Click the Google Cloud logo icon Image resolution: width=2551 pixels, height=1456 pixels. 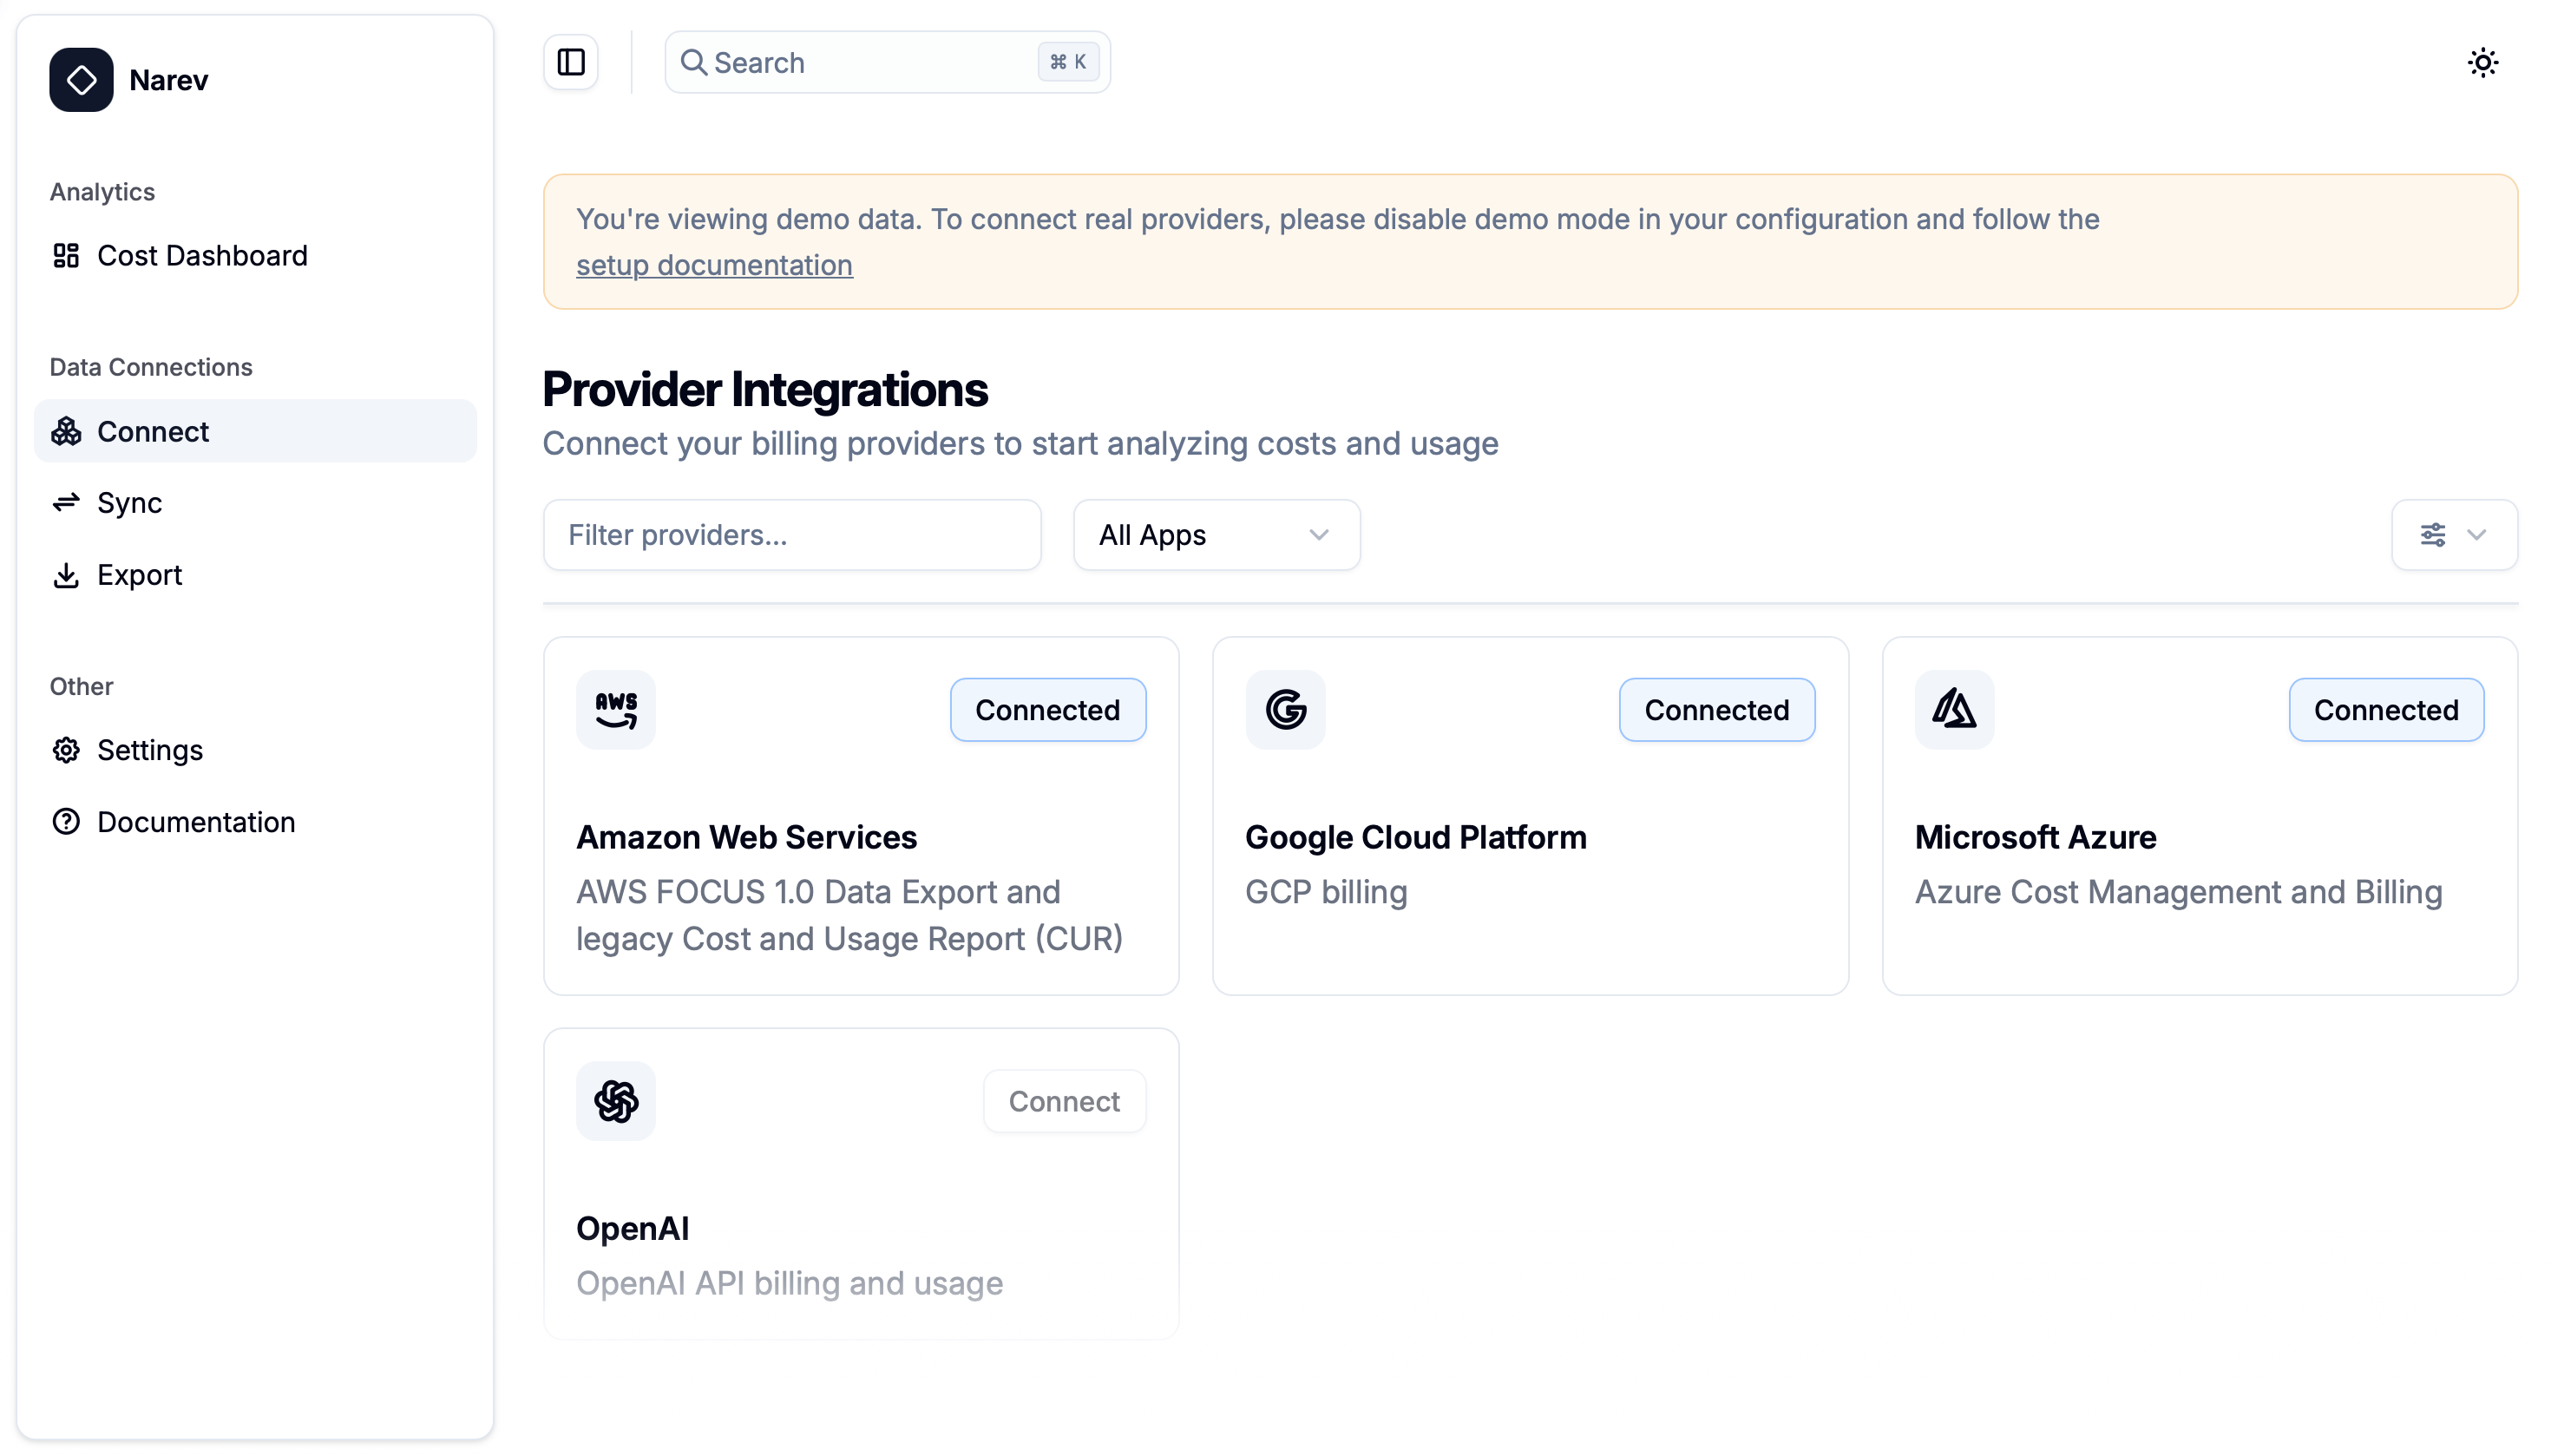1285,710
